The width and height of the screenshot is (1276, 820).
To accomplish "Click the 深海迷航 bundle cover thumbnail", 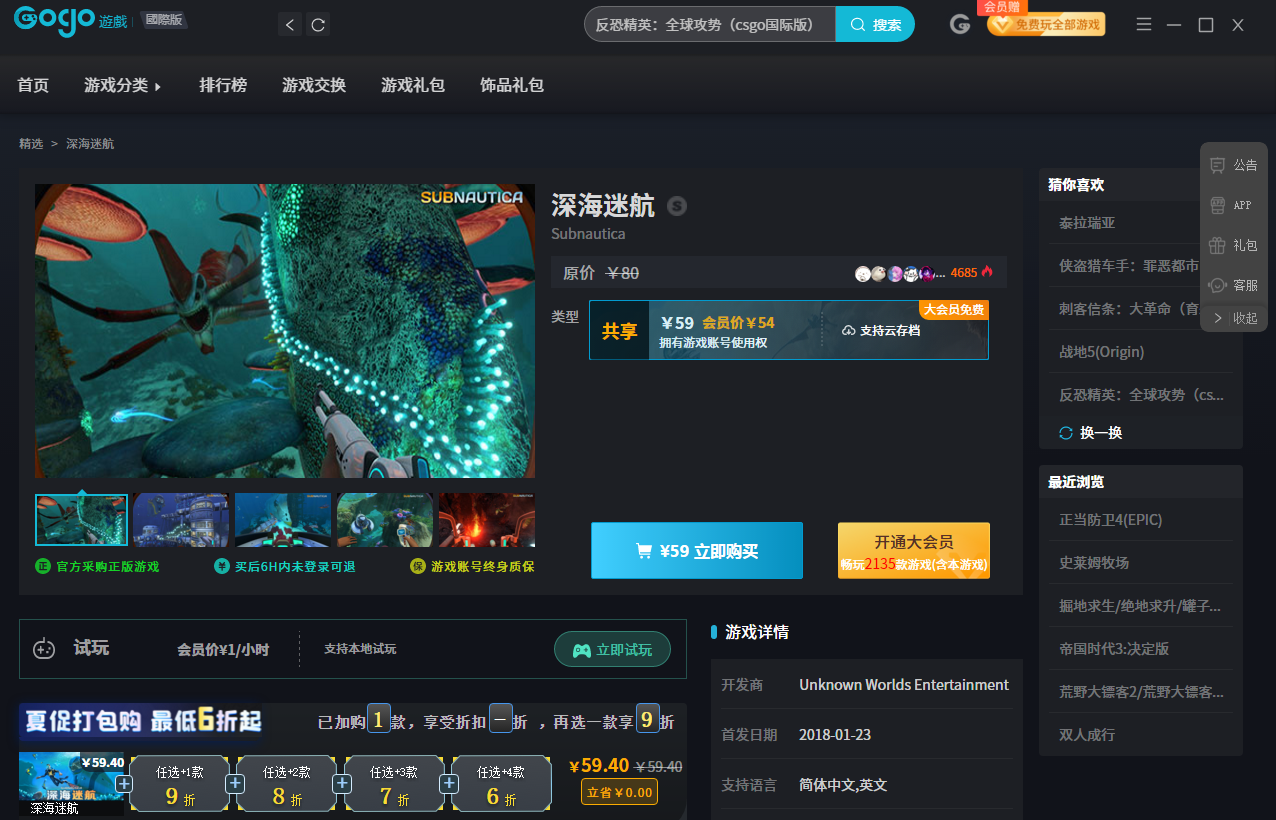I will (x=71, y=784).
